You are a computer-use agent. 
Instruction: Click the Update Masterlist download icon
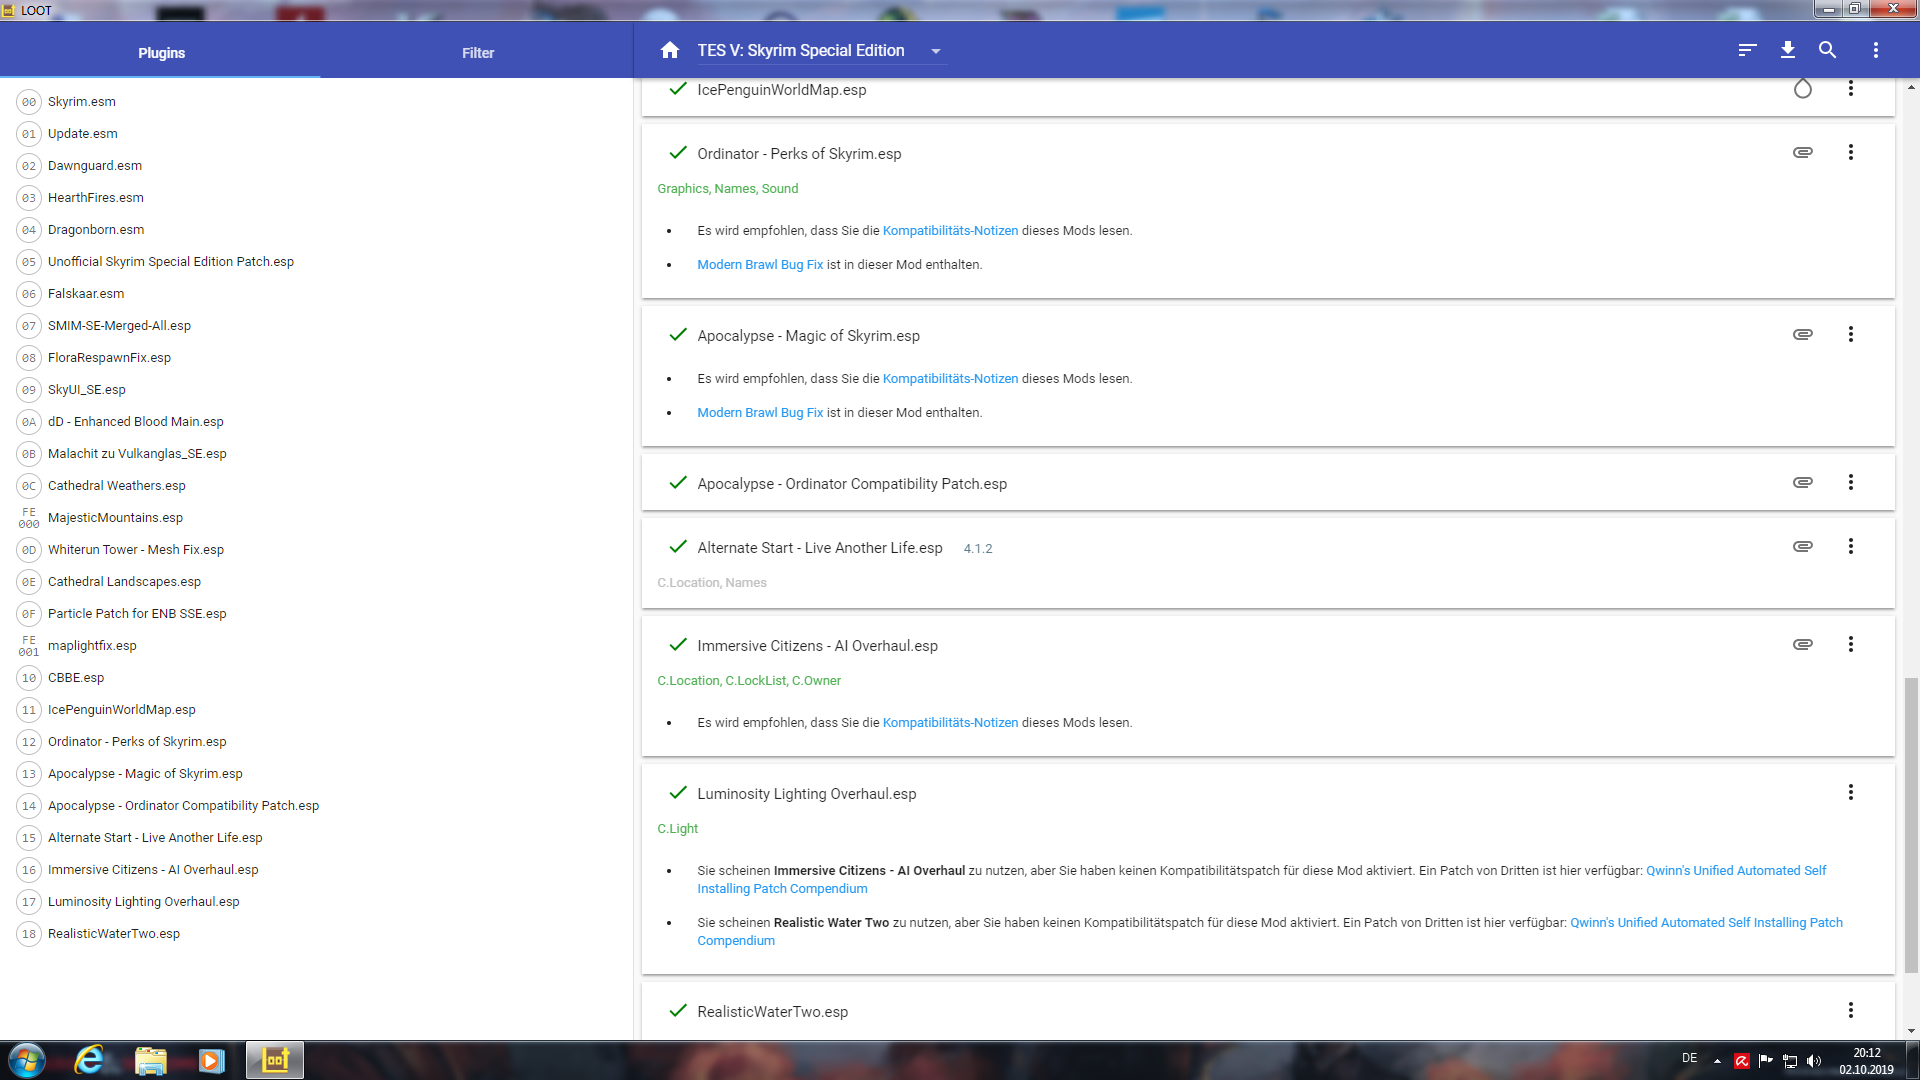point(1788,50)
